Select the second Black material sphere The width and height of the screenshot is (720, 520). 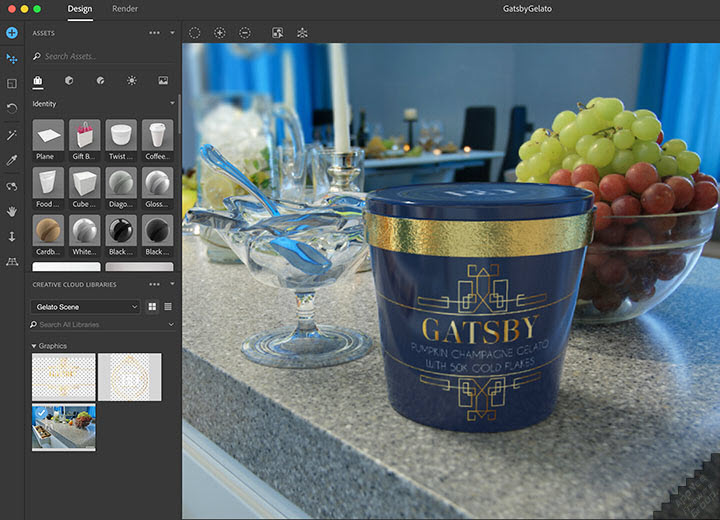158,235
